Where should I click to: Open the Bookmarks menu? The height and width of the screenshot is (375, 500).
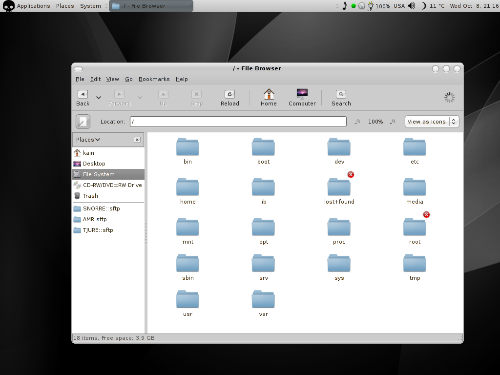point(154,79)
